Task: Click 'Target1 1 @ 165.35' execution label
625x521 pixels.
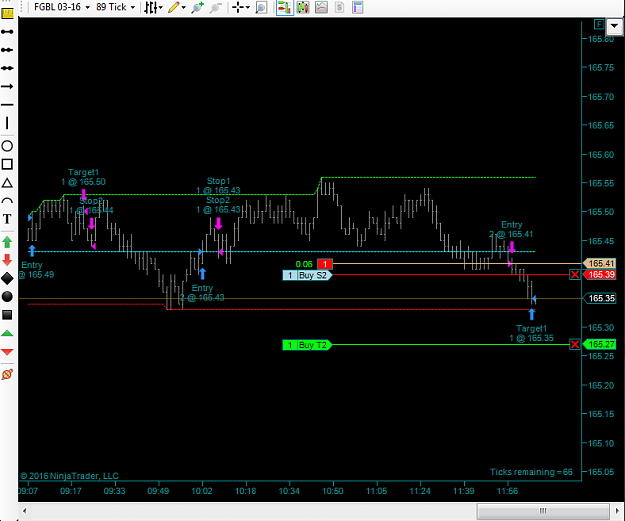Action: [x=532, y=333]
